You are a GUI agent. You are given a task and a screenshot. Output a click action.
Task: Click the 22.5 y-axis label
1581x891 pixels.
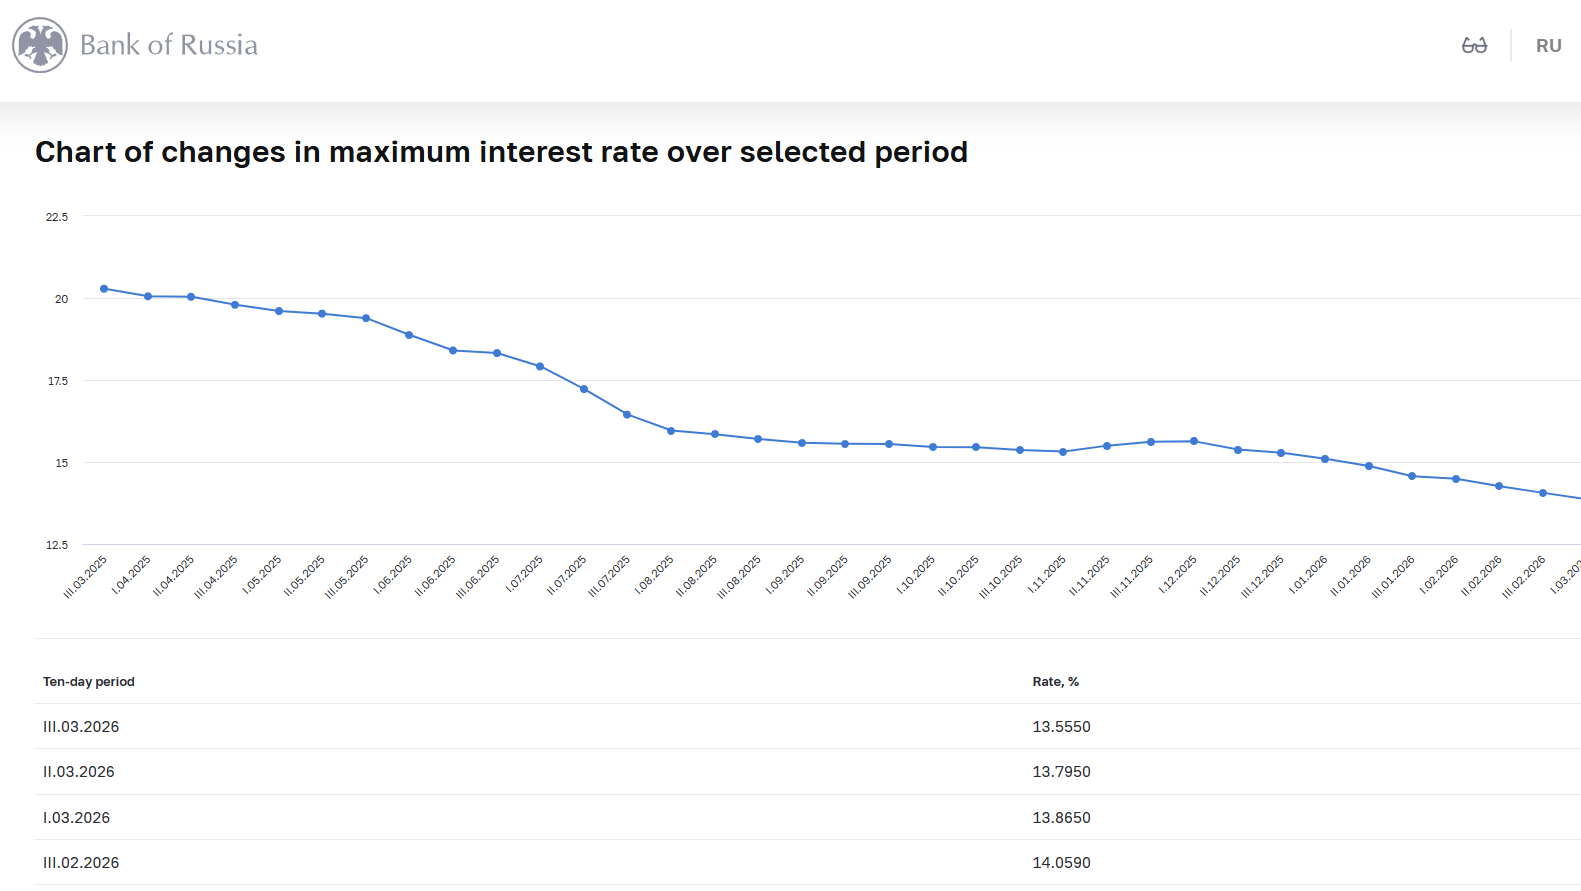coord(57,217)
